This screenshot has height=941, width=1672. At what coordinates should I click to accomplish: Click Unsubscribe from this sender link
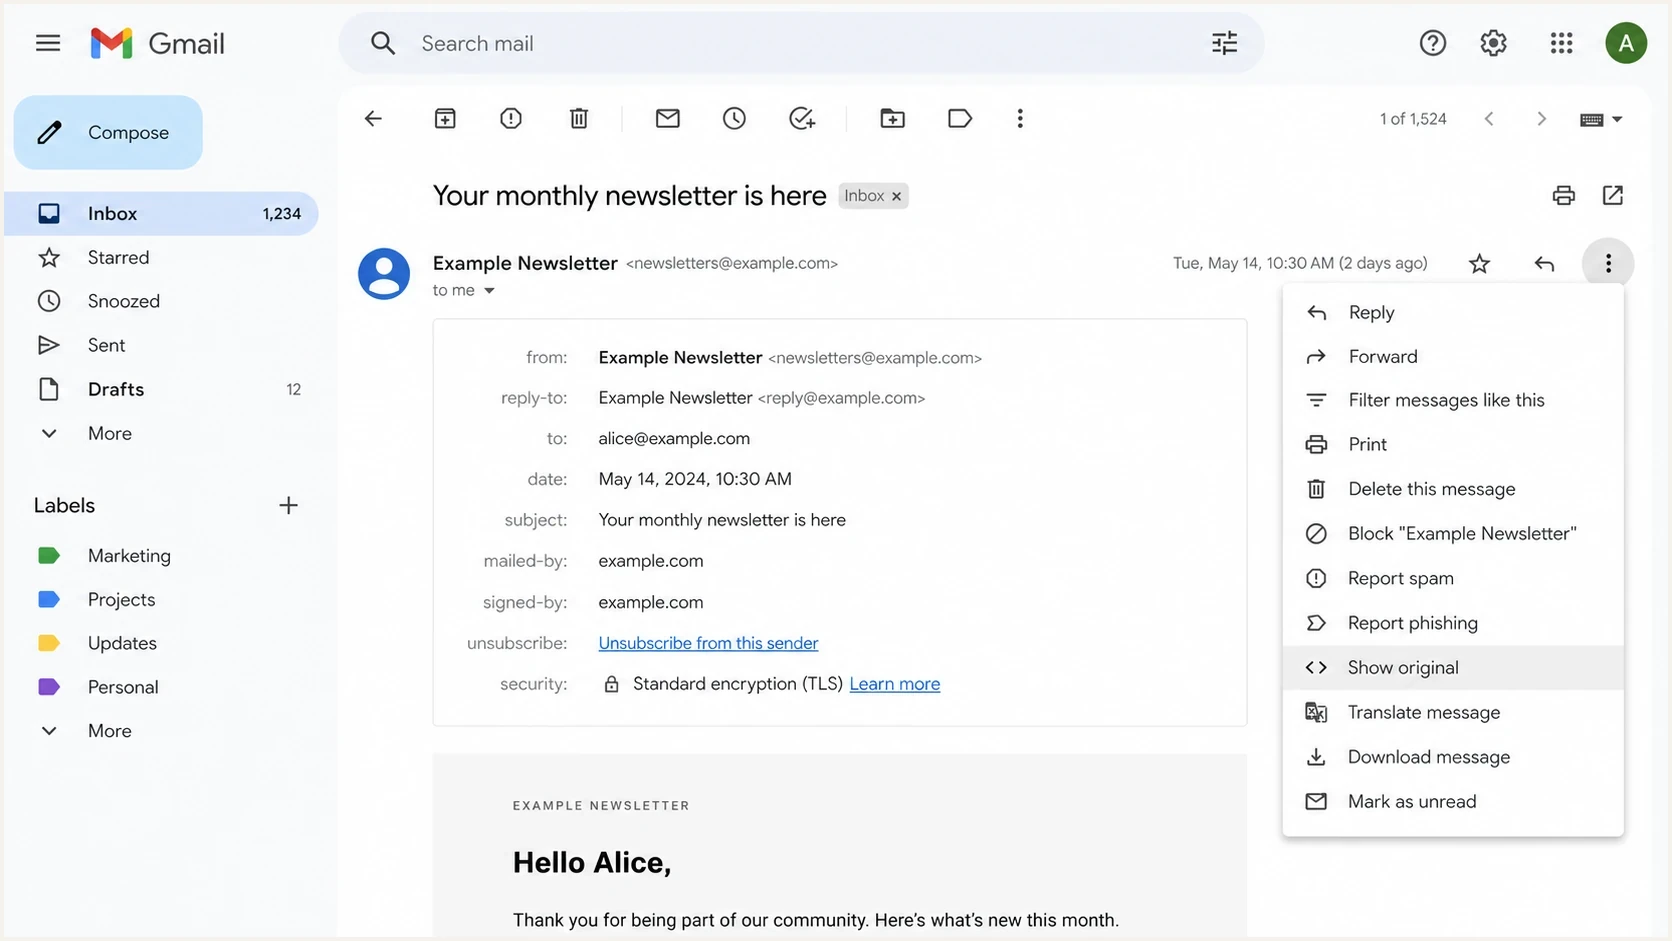(x=708, y=643)
